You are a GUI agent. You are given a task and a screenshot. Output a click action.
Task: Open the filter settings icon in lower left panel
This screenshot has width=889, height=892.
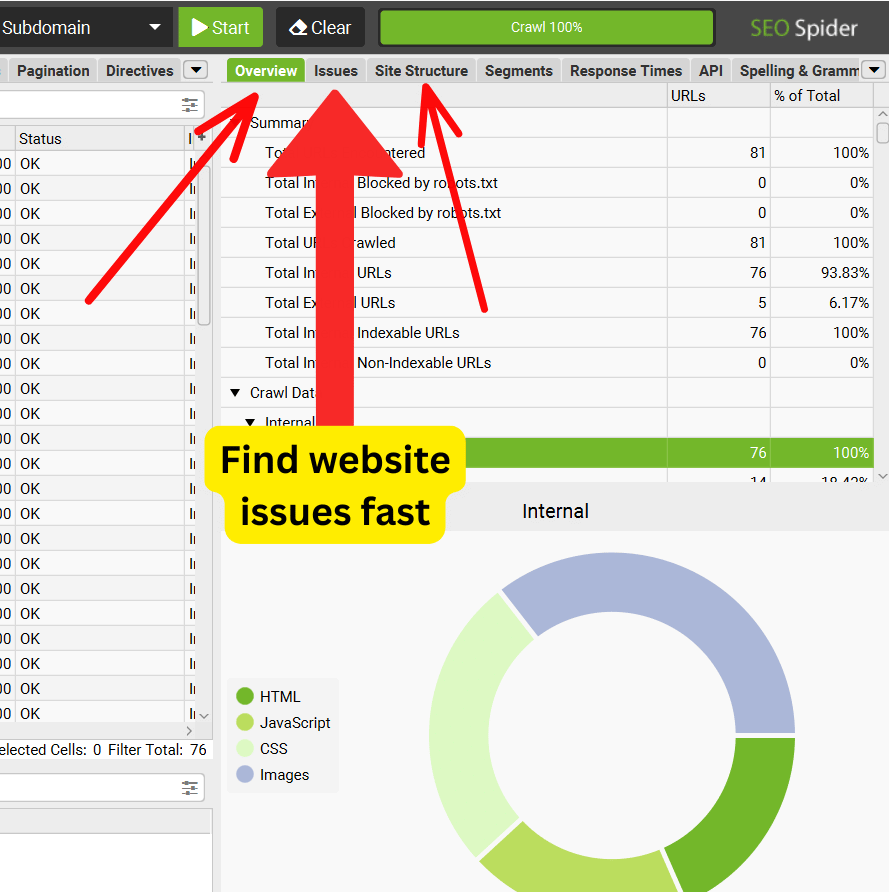pyautogui.click(x=190, y=788)
